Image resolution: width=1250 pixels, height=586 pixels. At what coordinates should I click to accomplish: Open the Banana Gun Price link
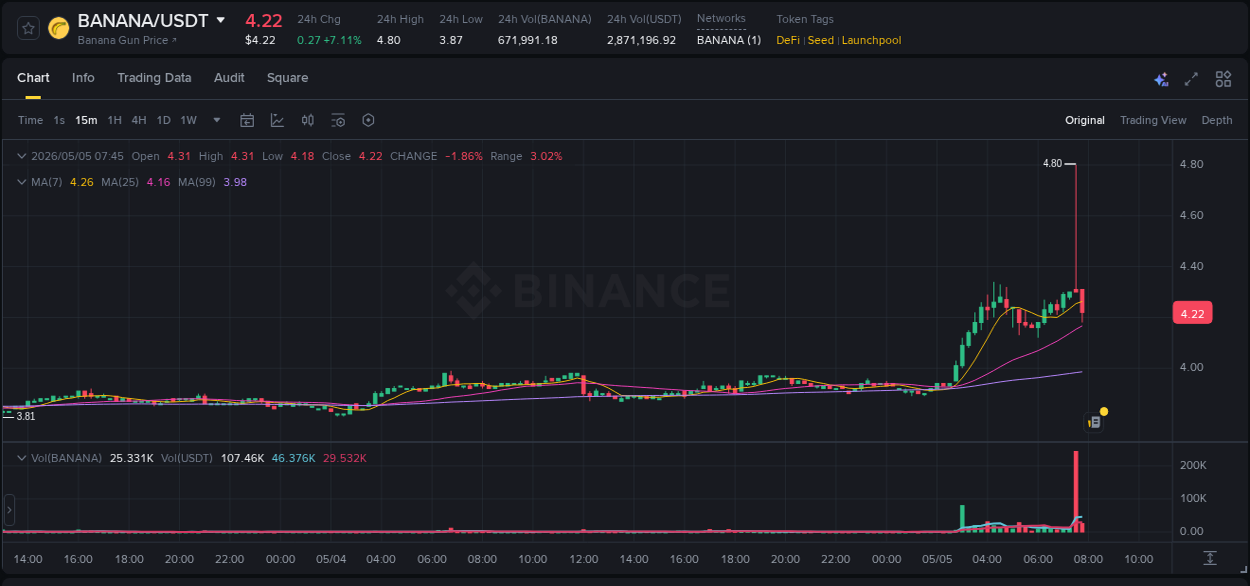127,40
